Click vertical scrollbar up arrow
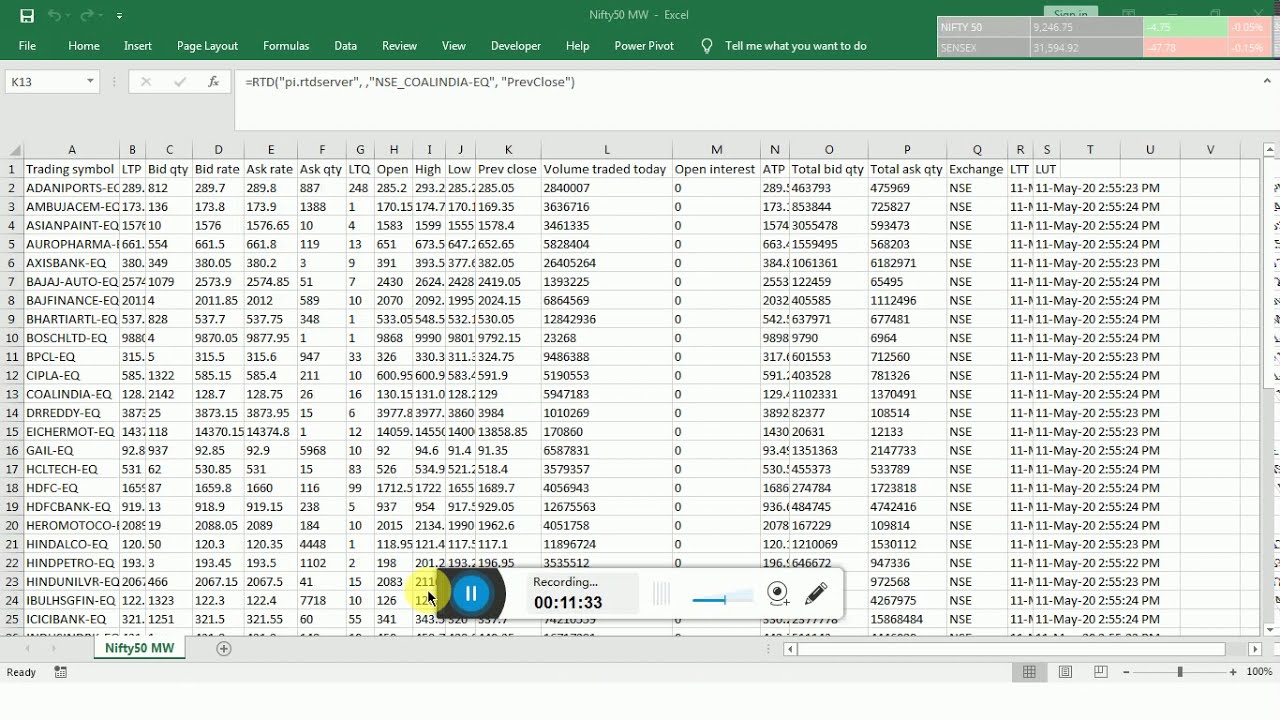 (1271, 150)
